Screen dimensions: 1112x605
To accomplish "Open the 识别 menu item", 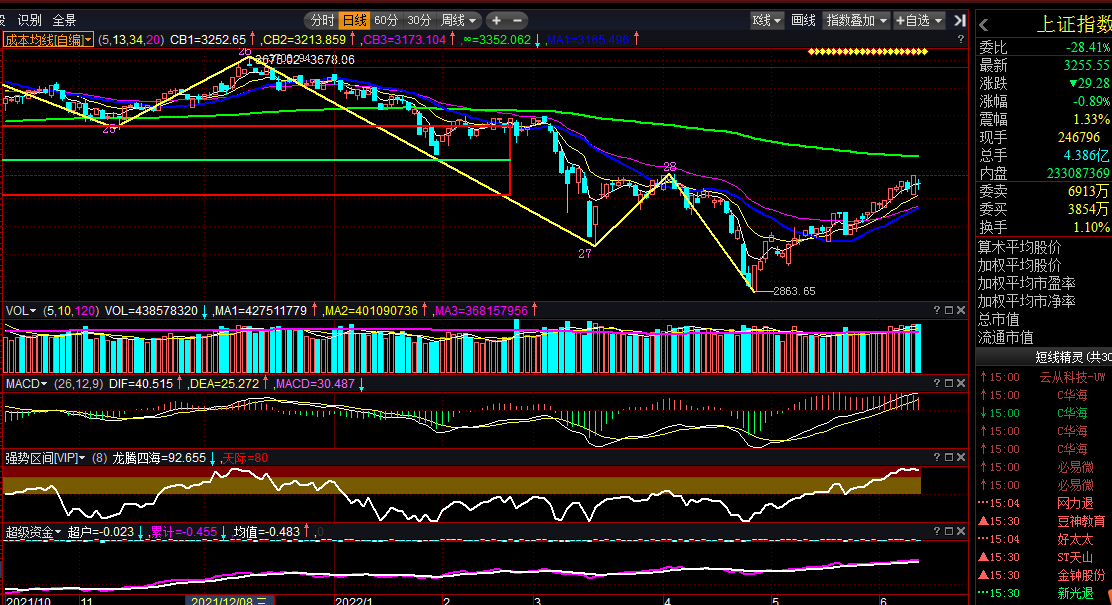I will click(29, 21).
